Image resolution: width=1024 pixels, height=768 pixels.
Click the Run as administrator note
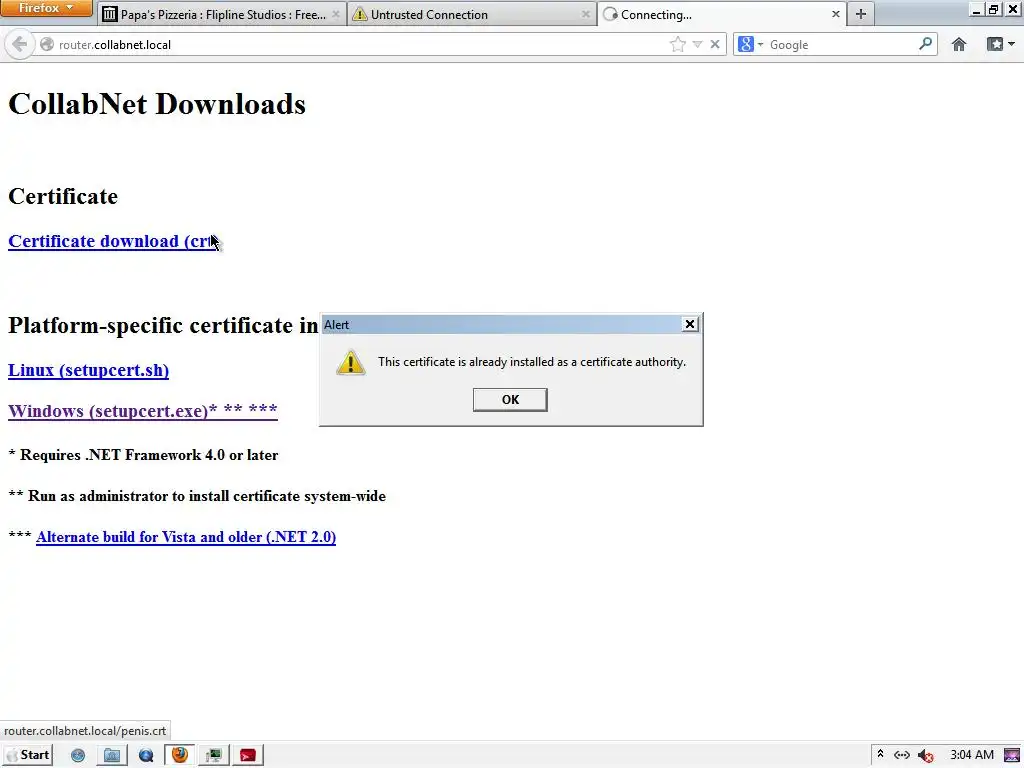pyautogui.click(x=197, y=496)
